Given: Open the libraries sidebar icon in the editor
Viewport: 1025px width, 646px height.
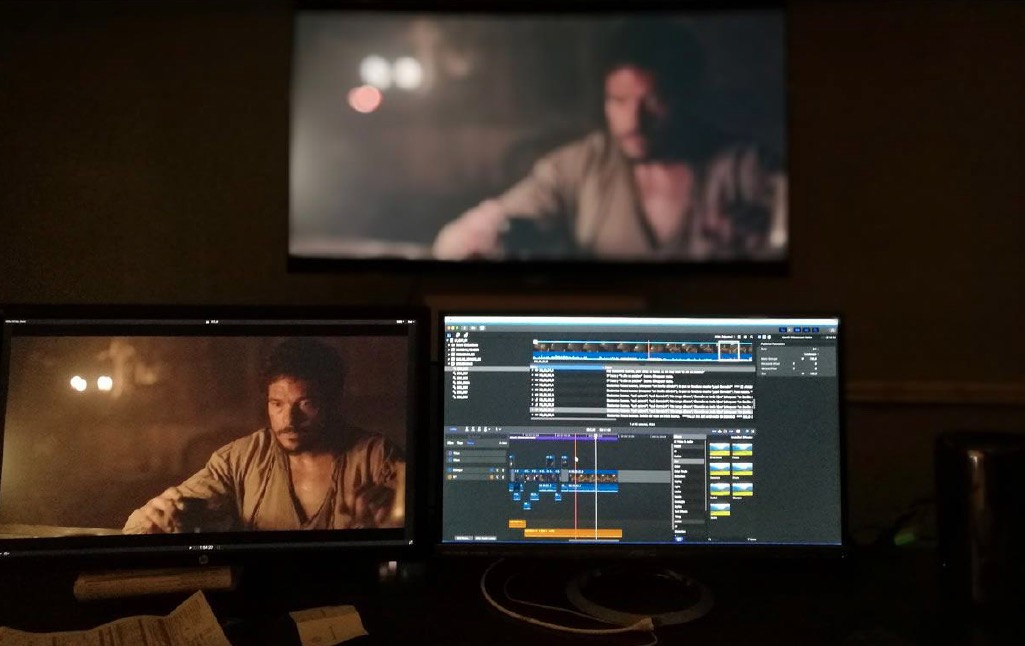Looking at the screenshot, I should [x=449, y=335].
